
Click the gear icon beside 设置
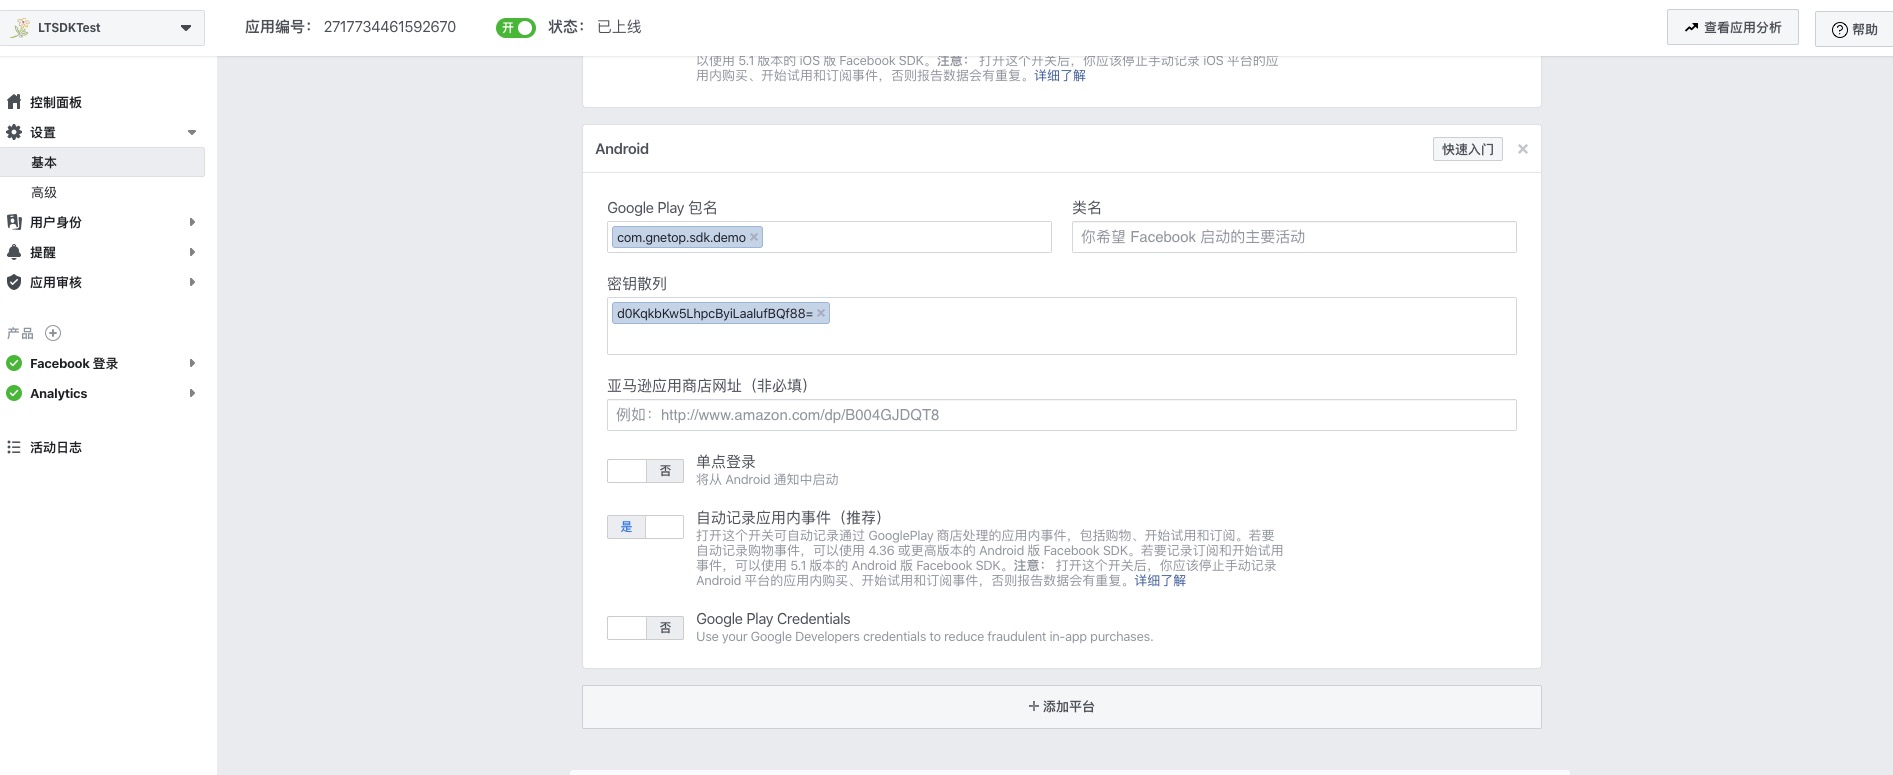pyautogui.click(x=14, y=132)
